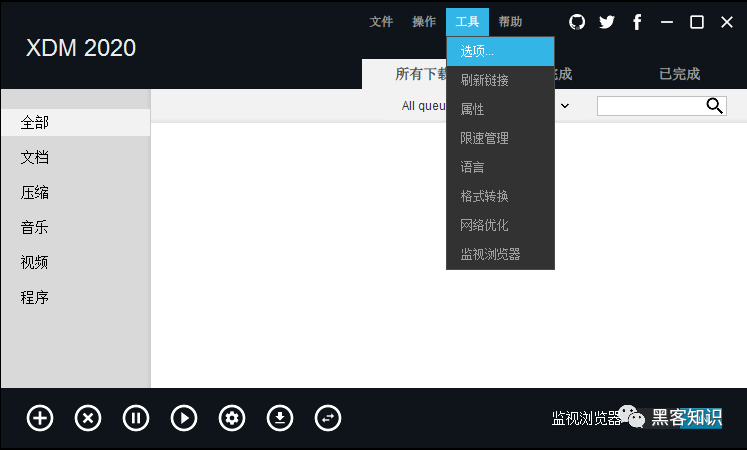
Task: Select 属性 in the dropdown menu
Action: [500, 109]
